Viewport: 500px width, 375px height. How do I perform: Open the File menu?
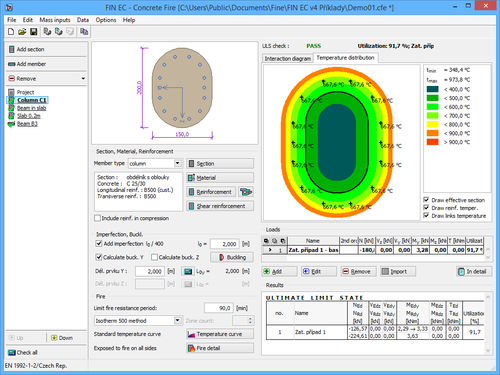tap(12, 20)
